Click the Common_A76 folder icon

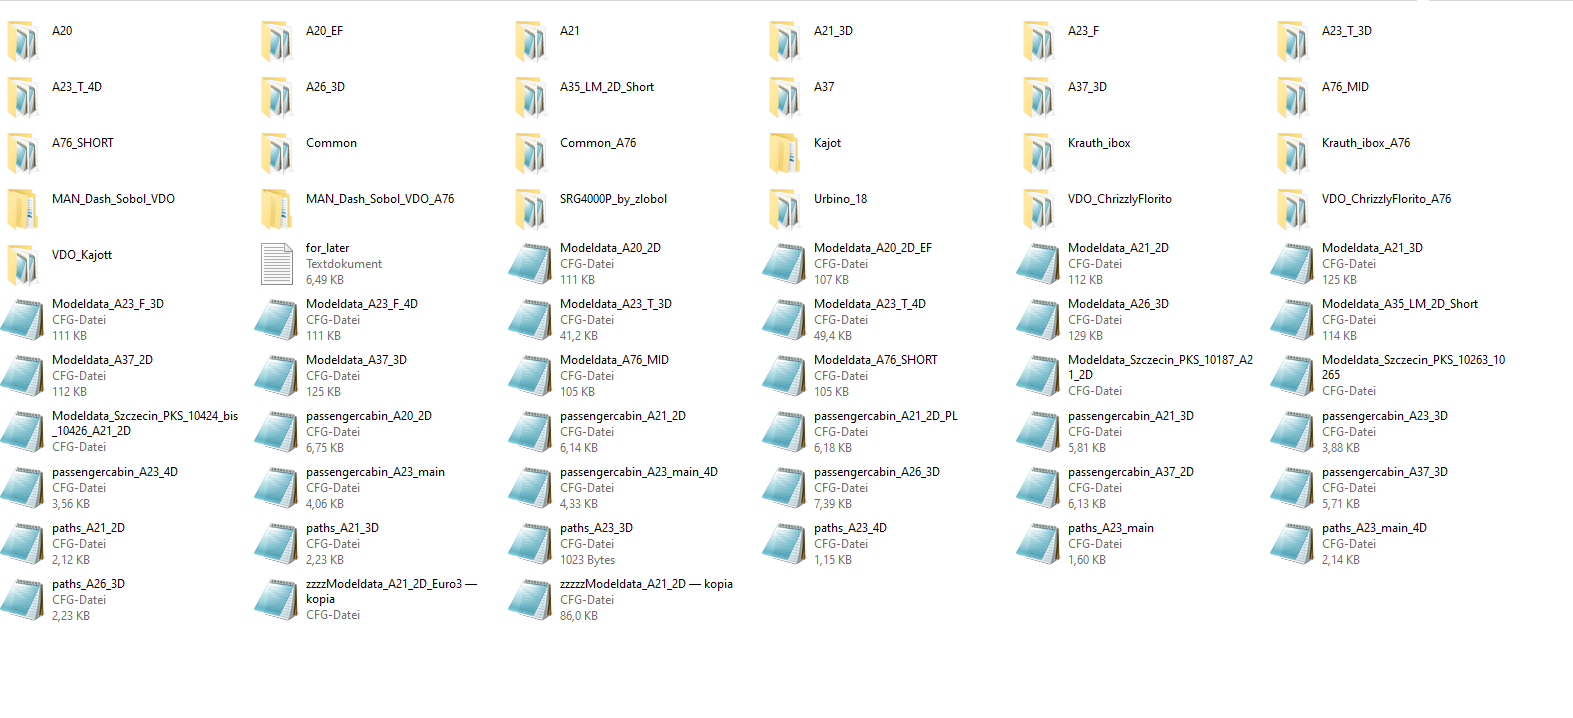tap(531, 154)
